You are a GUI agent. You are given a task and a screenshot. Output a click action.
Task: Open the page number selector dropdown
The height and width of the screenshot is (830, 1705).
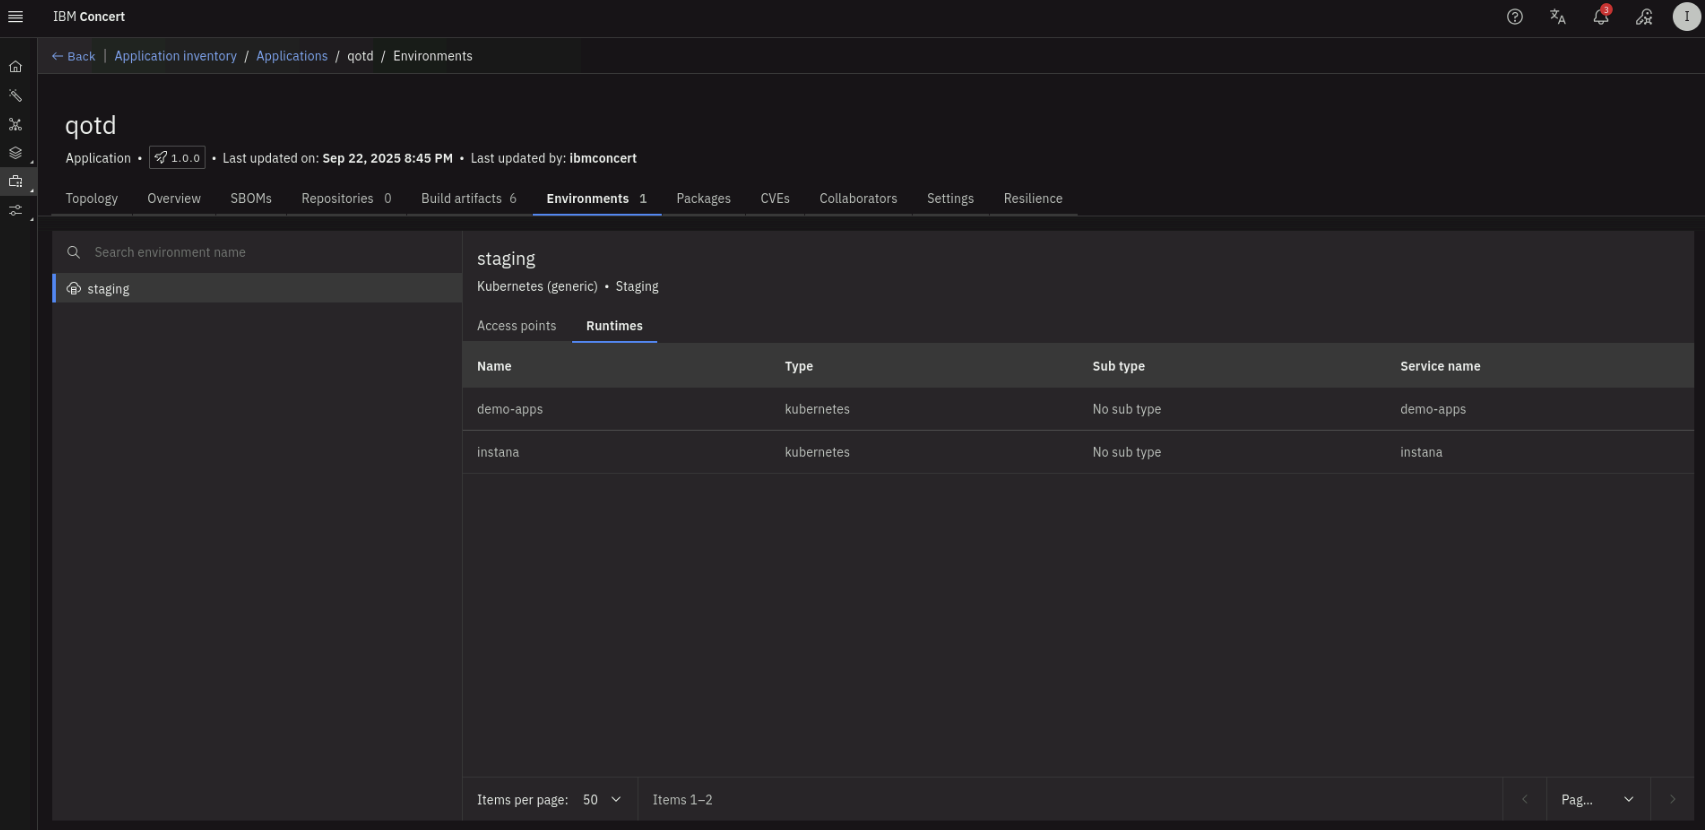click(x=1597, y=800)
